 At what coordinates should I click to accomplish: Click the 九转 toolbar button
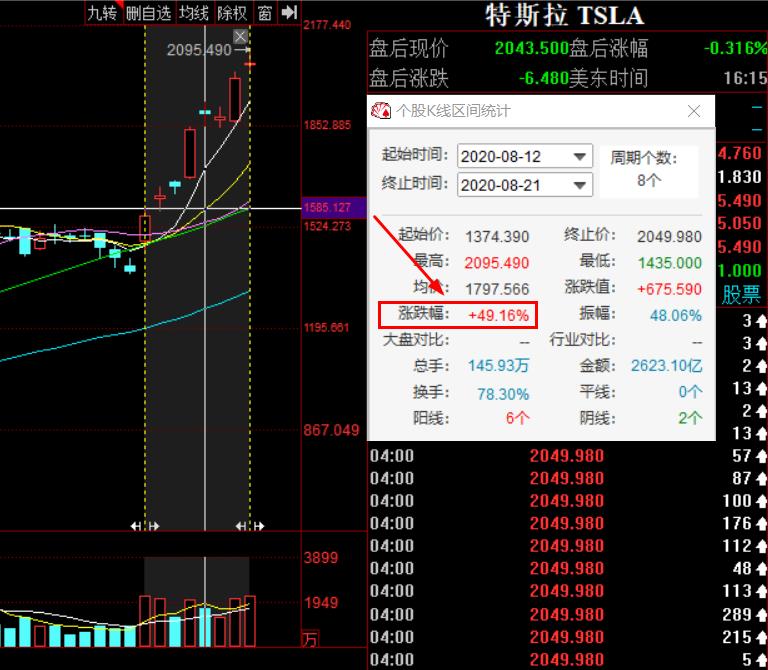tap(102, 13)
